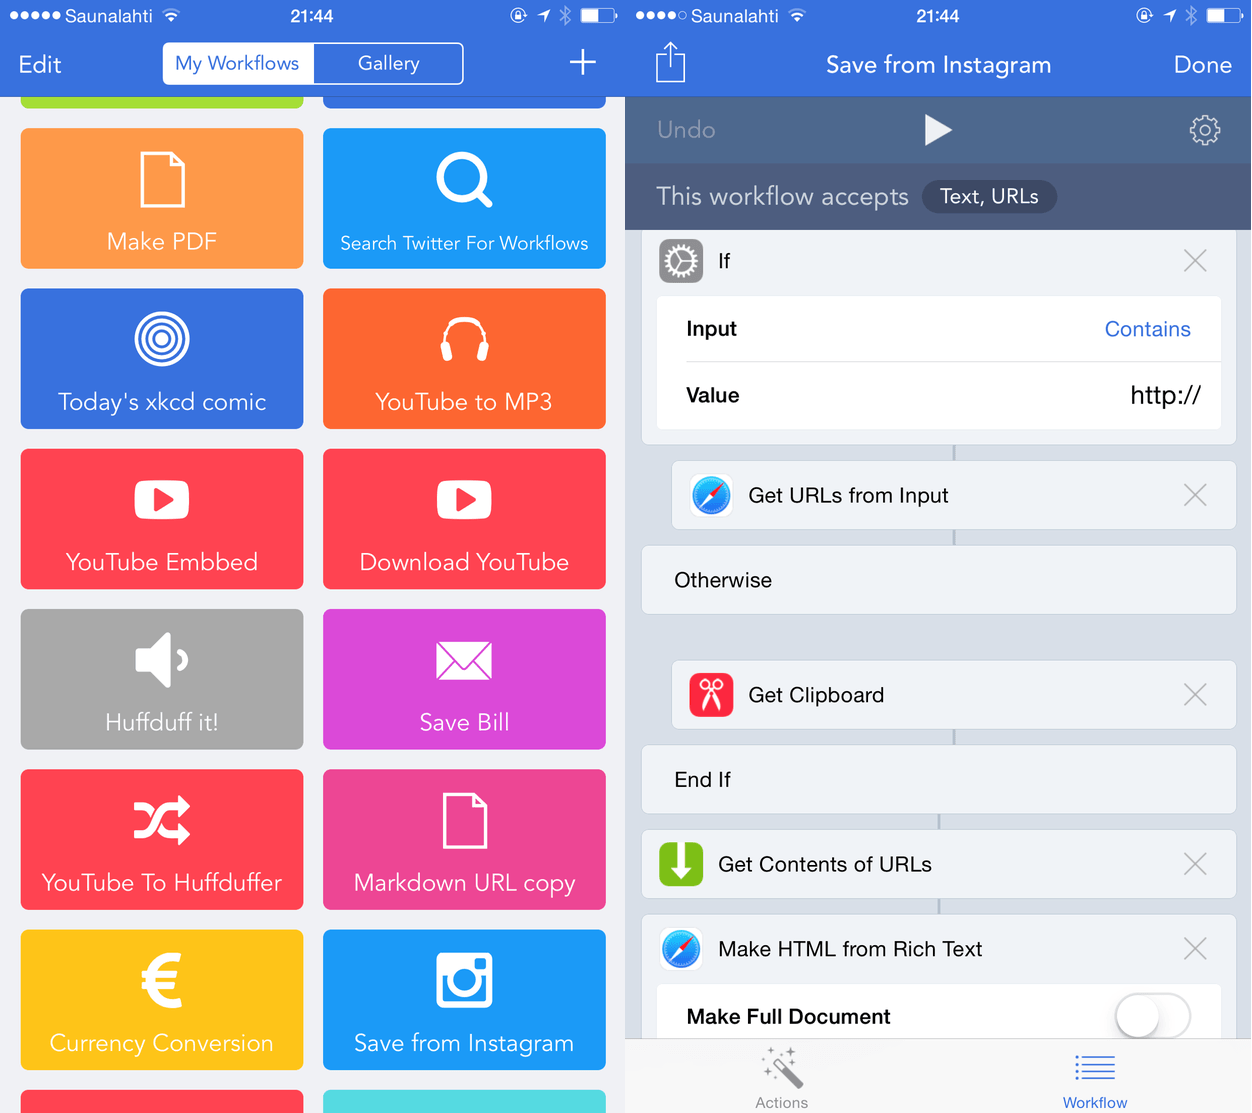Open the YouTube Embbed workflow tile
Screen dimensions: 1252x1113
pyautogui.click(x=162, y=519)
